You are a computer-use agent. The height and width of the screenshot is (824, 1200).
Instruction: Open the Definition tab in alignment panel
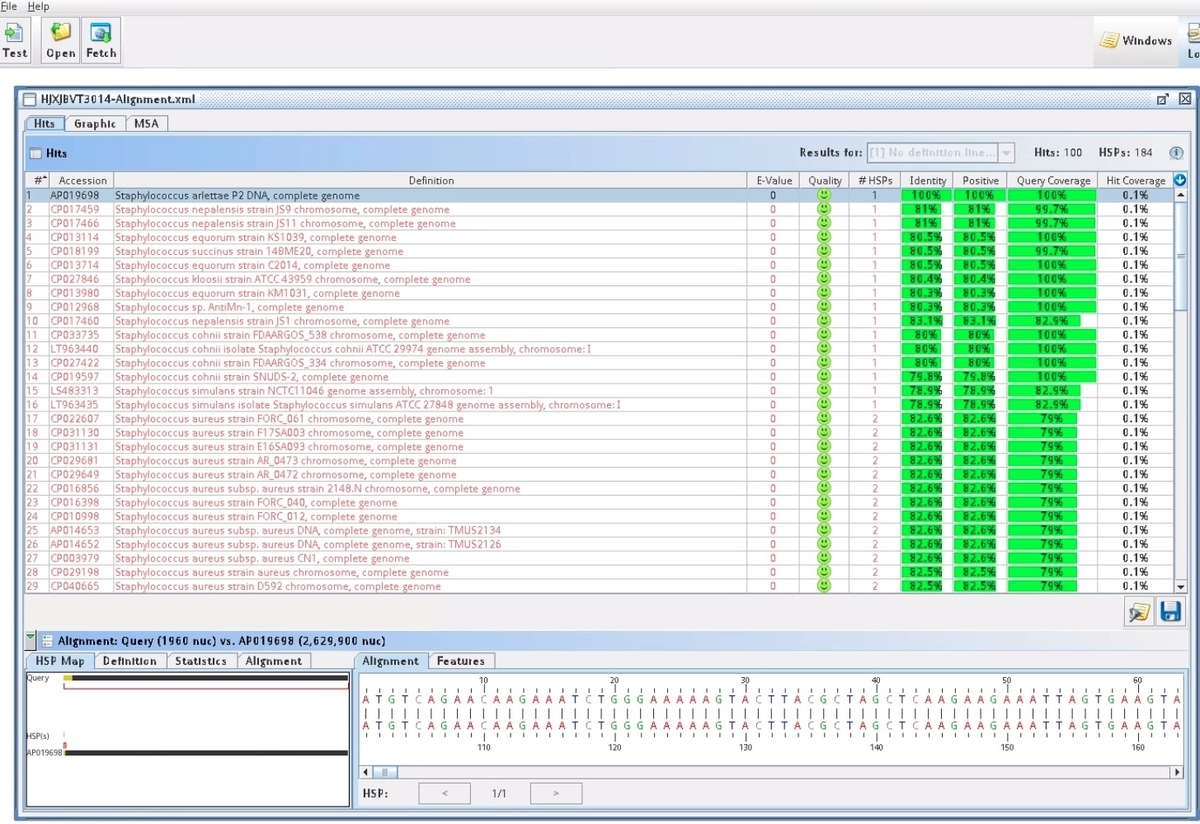(x=130, y=661)
